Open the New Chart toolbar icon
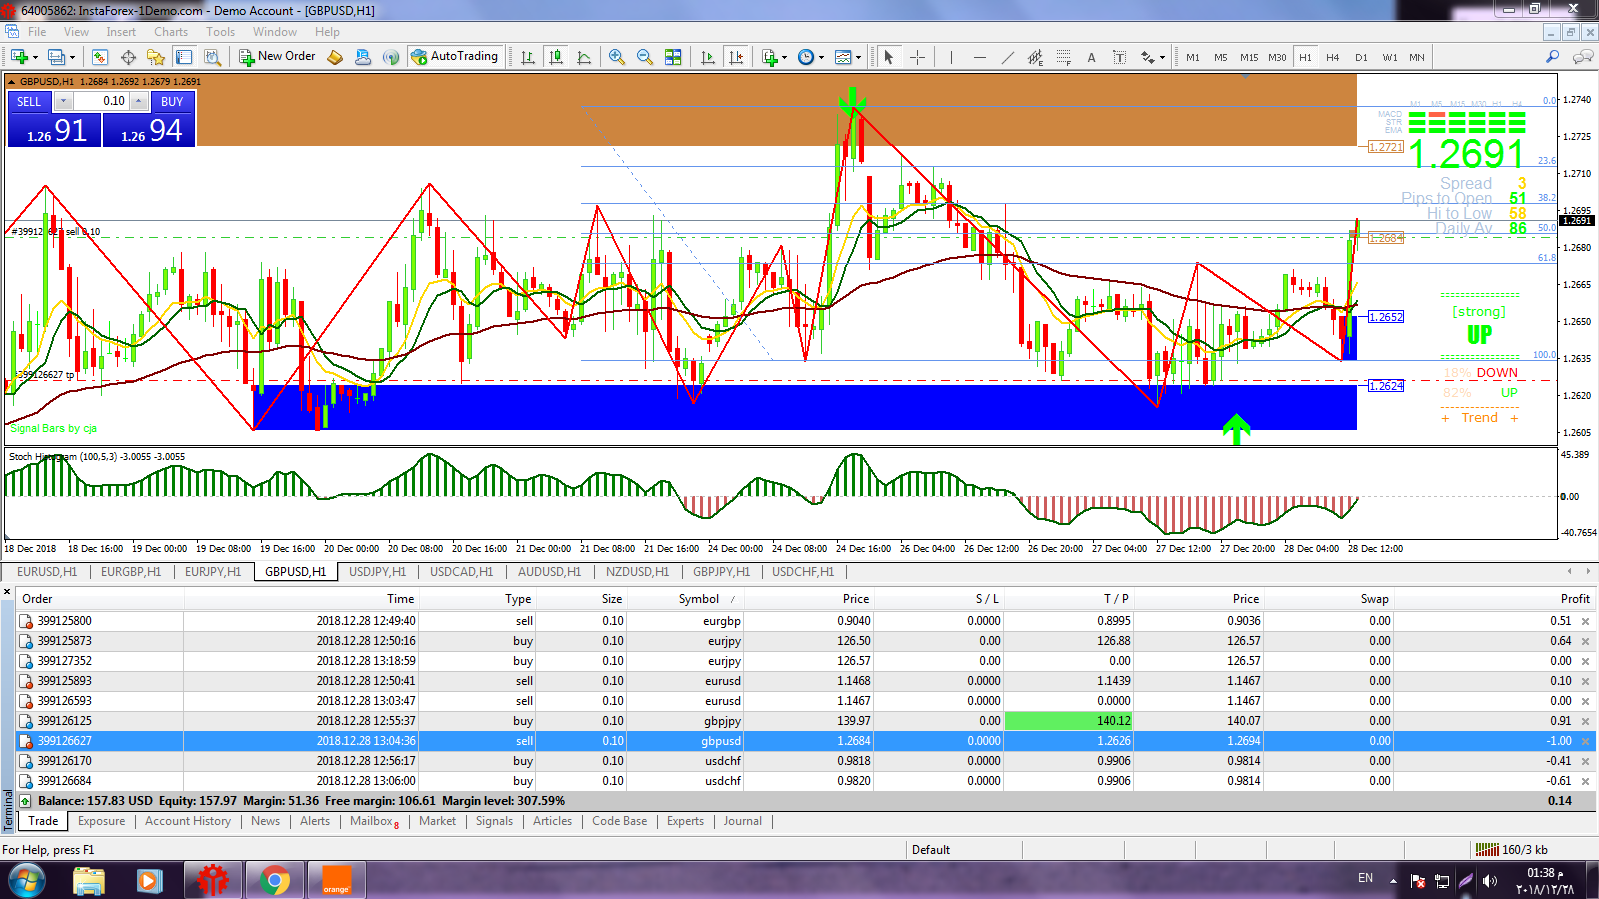Viewport: 1599px width, 899px height. (19, 57)
